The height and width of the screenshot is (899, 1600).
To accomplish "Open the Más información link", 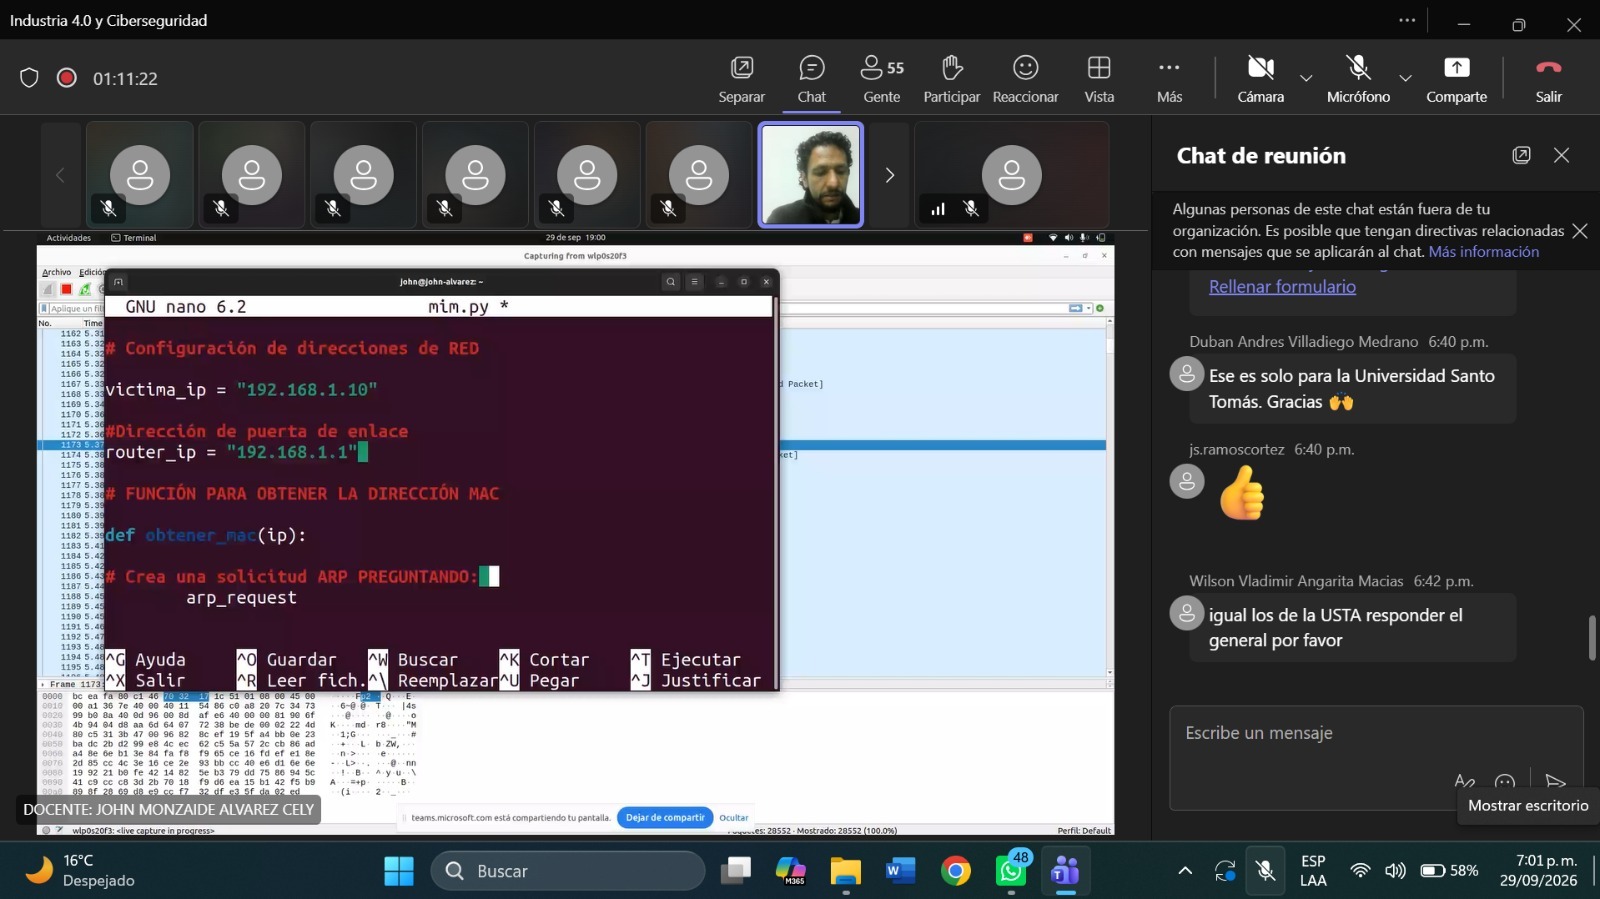I will pos(1484,252).
